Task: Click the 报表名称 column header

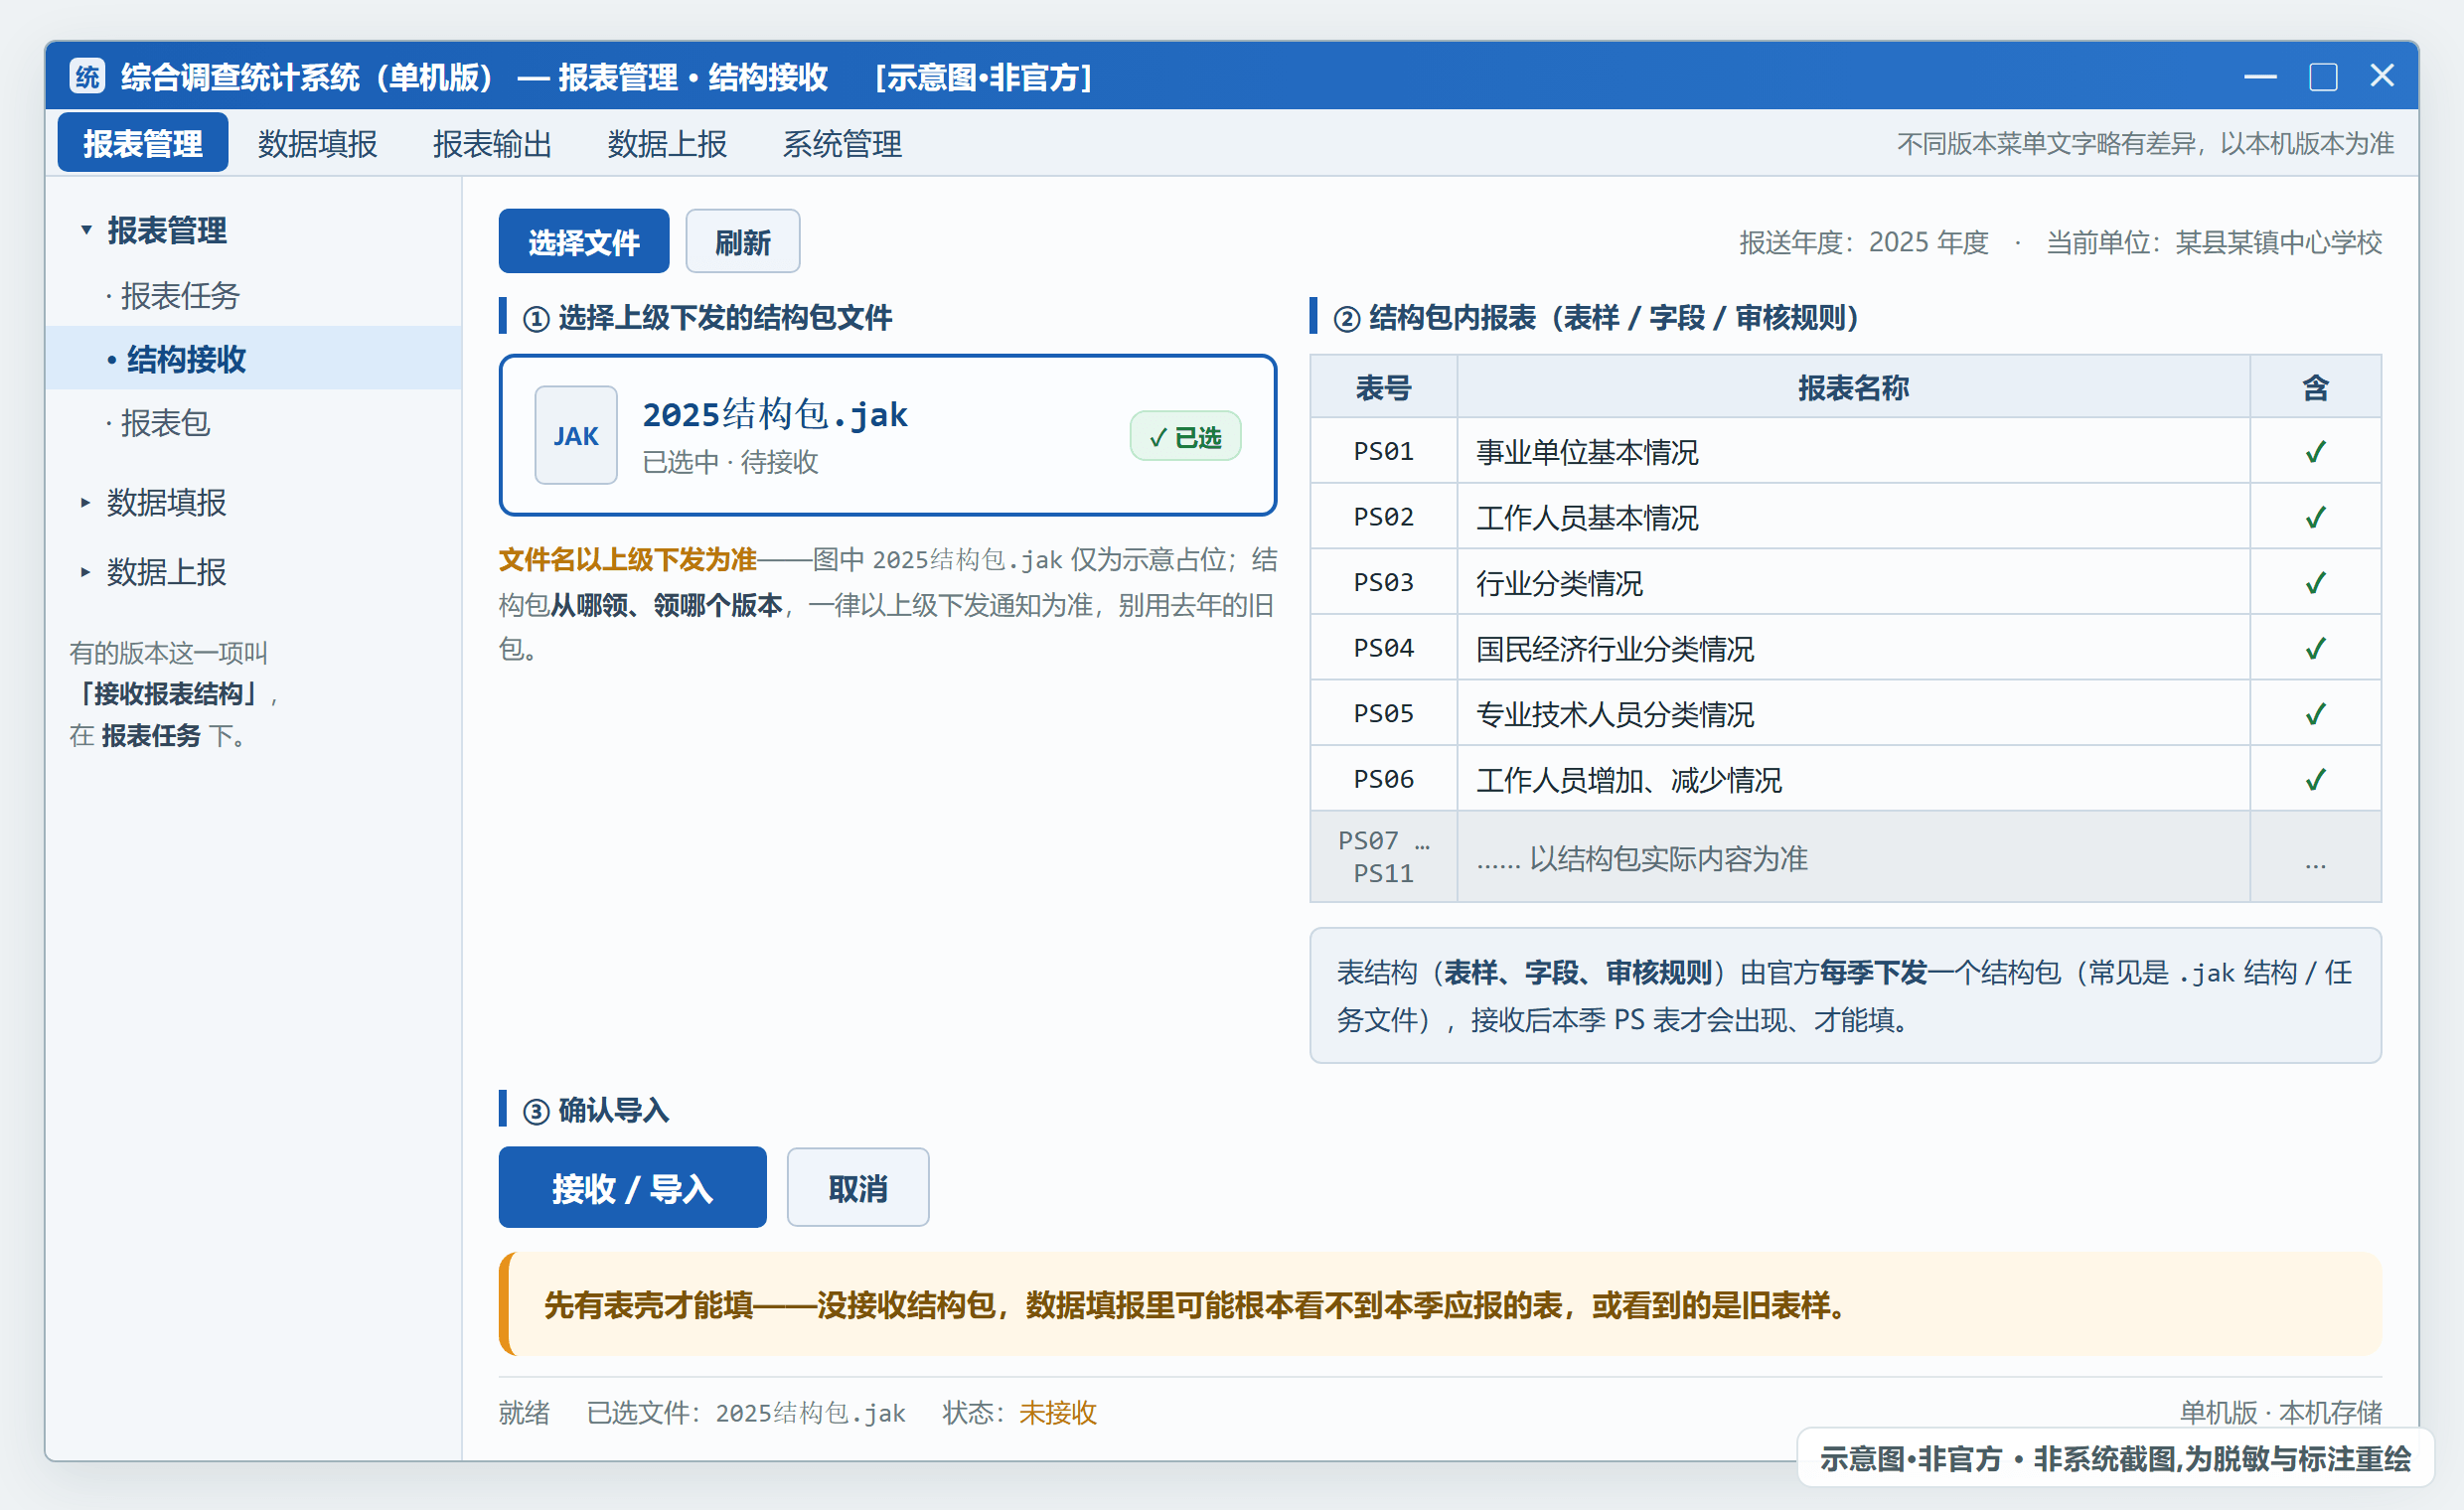Action: (1853, 387)
